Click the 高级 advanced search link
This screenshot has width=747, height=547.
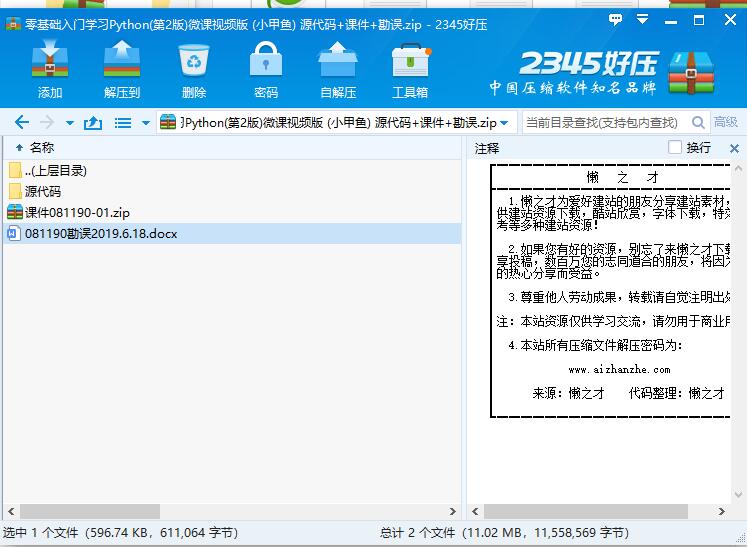[x=726, y=122]
